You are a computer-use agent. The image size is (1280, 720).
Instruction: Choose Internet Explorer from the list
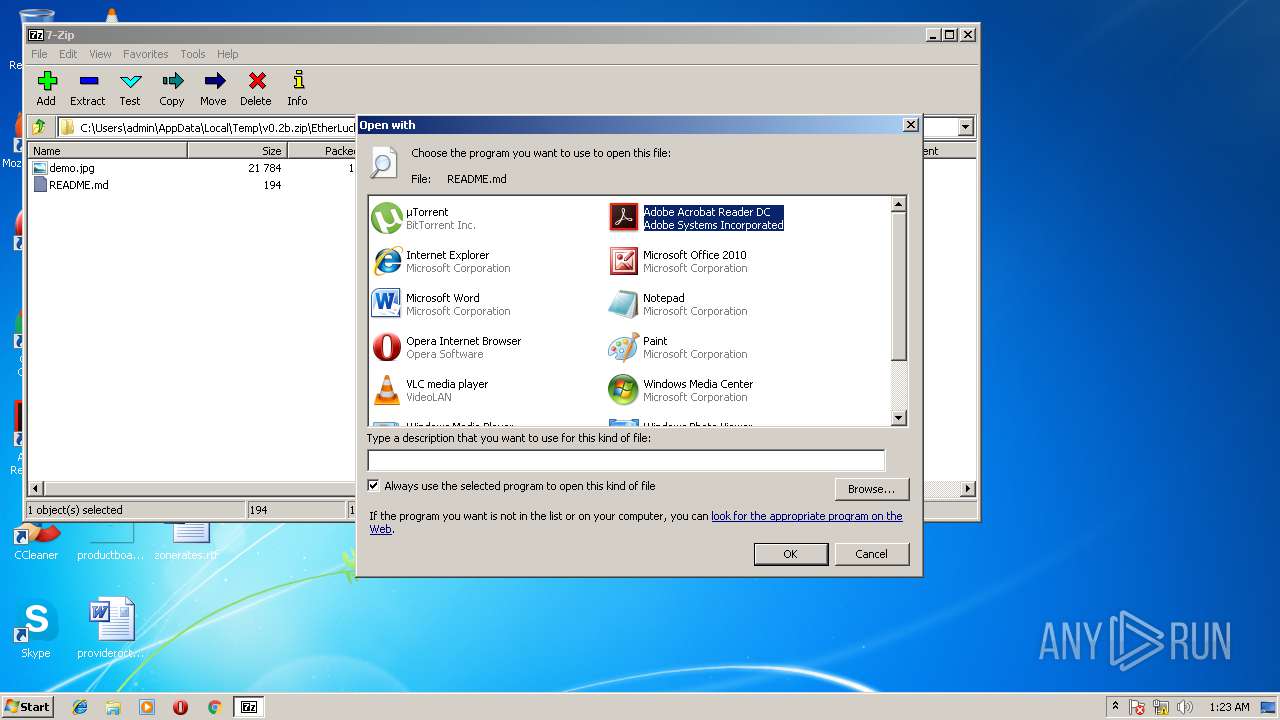click(x=442, y=261)
